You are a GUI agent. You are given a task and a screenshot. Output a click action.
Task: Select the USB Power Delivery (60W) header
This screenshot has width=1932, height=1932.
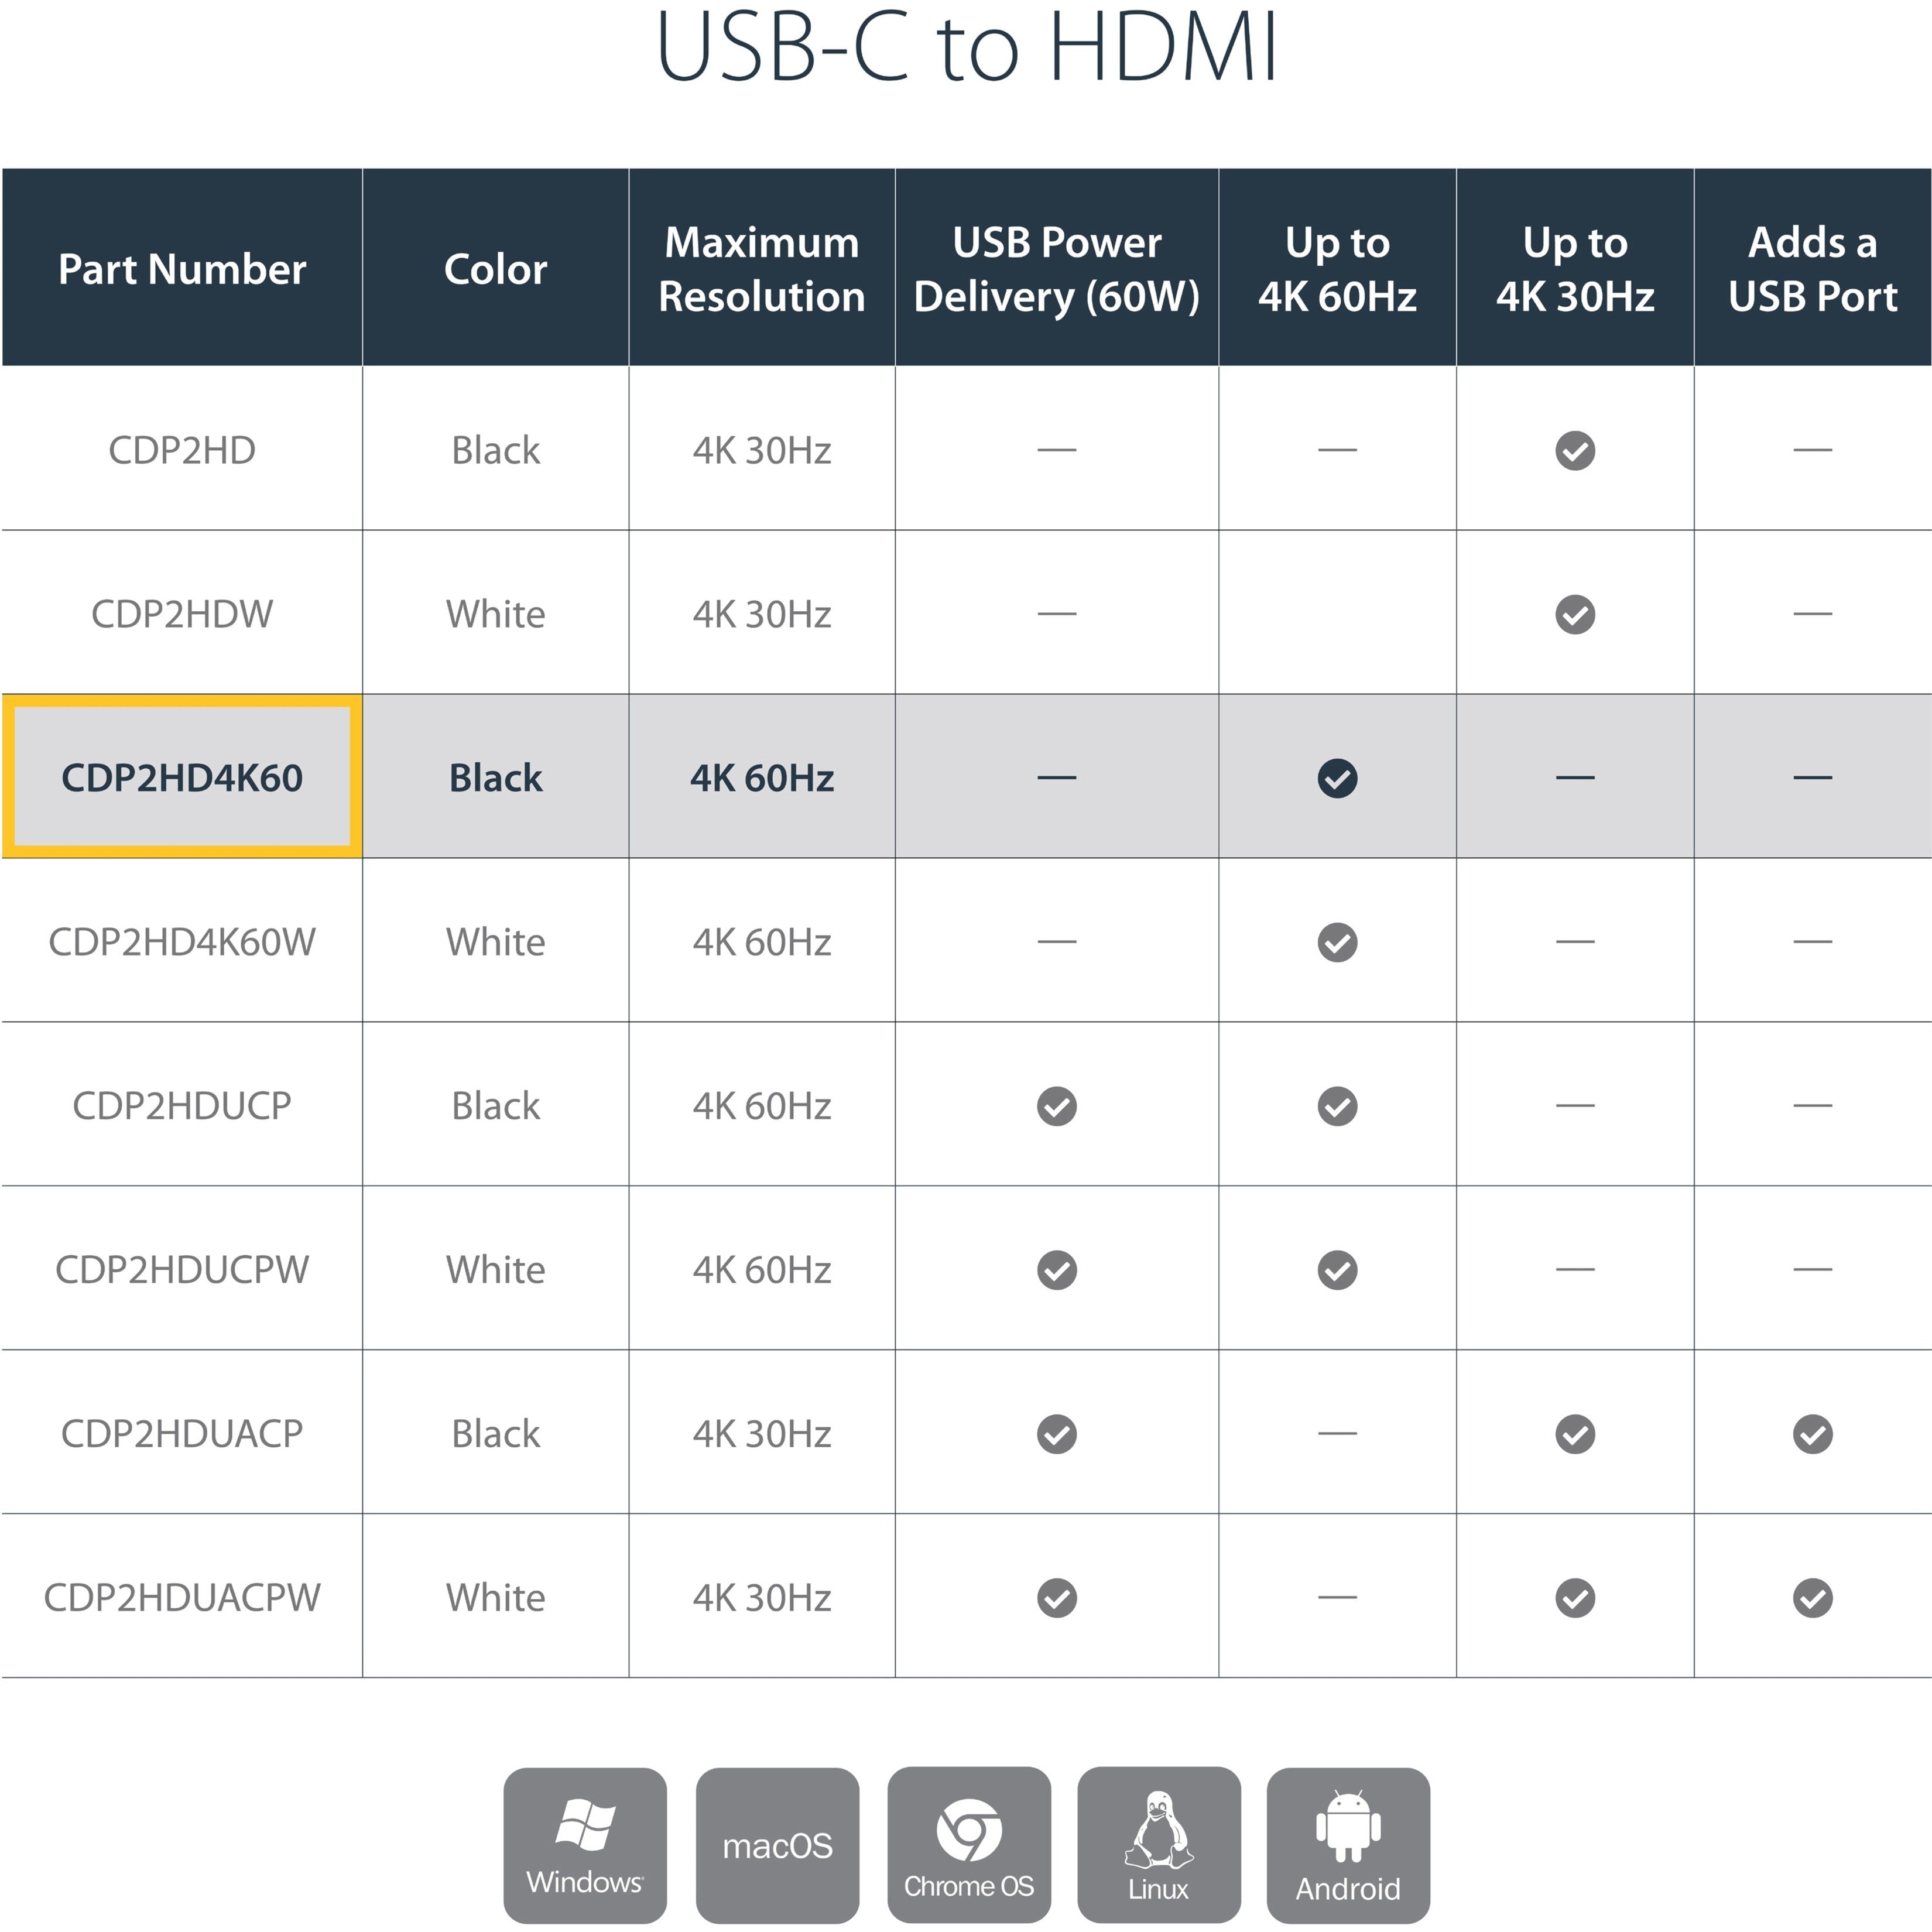[1056, 268]
